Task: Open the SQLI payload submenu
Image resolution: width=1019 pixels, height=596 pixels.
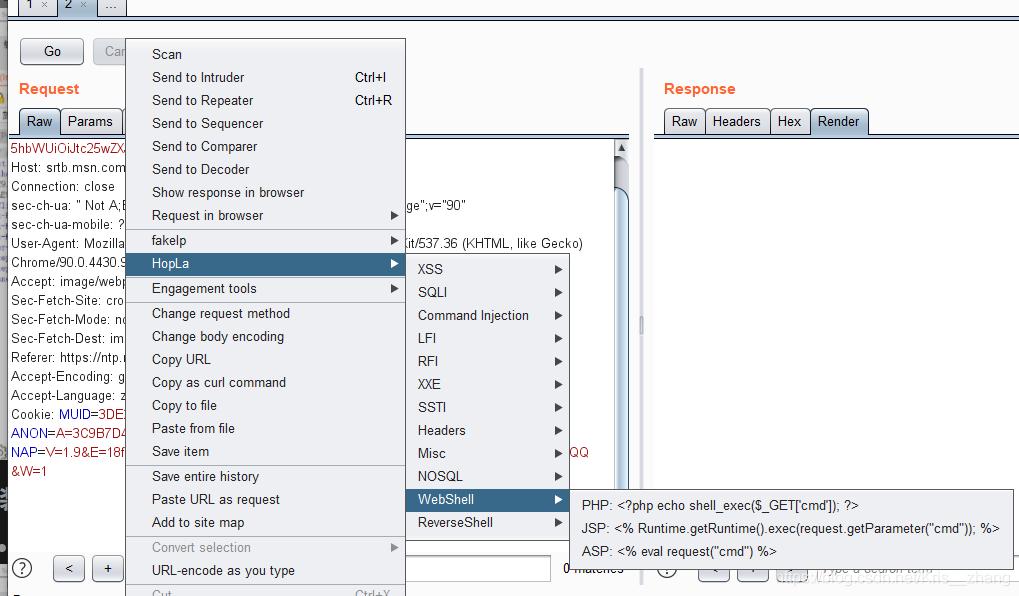Action: (x=487, y=292)
